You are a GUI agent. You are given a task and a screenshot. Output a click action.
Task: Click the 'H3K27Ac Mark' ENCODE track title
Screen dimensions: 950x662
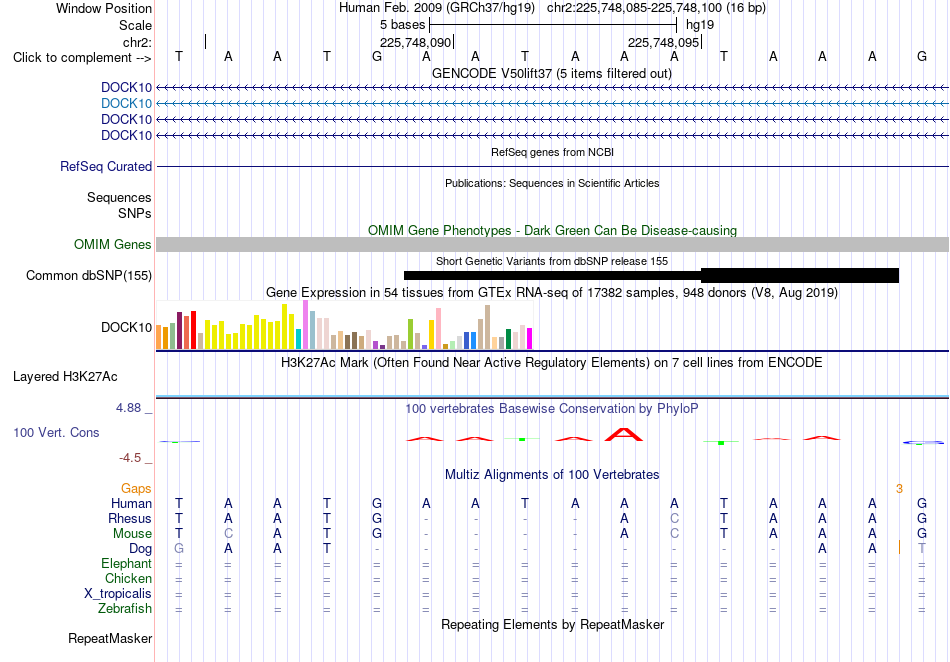click(552, 363)
